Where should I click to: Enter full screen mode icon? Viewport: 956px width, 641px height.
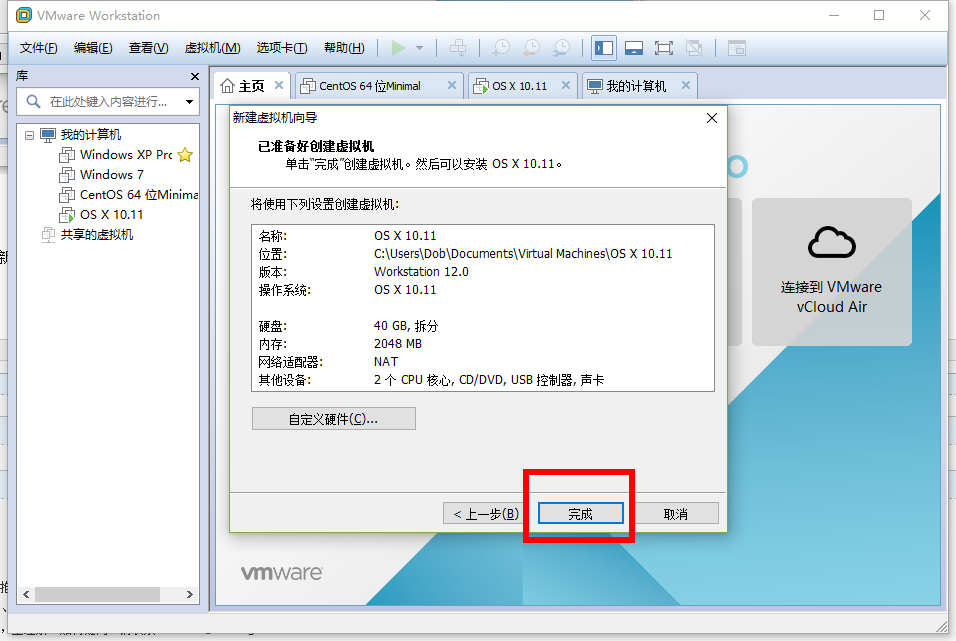663,48
